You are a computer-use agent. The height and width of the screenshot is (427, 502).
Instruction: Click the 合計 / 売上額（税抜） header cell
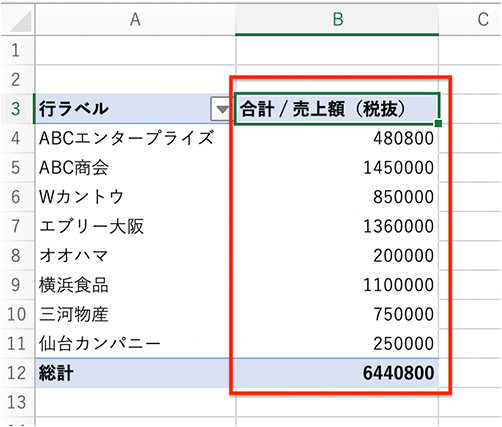click(337, 109)
